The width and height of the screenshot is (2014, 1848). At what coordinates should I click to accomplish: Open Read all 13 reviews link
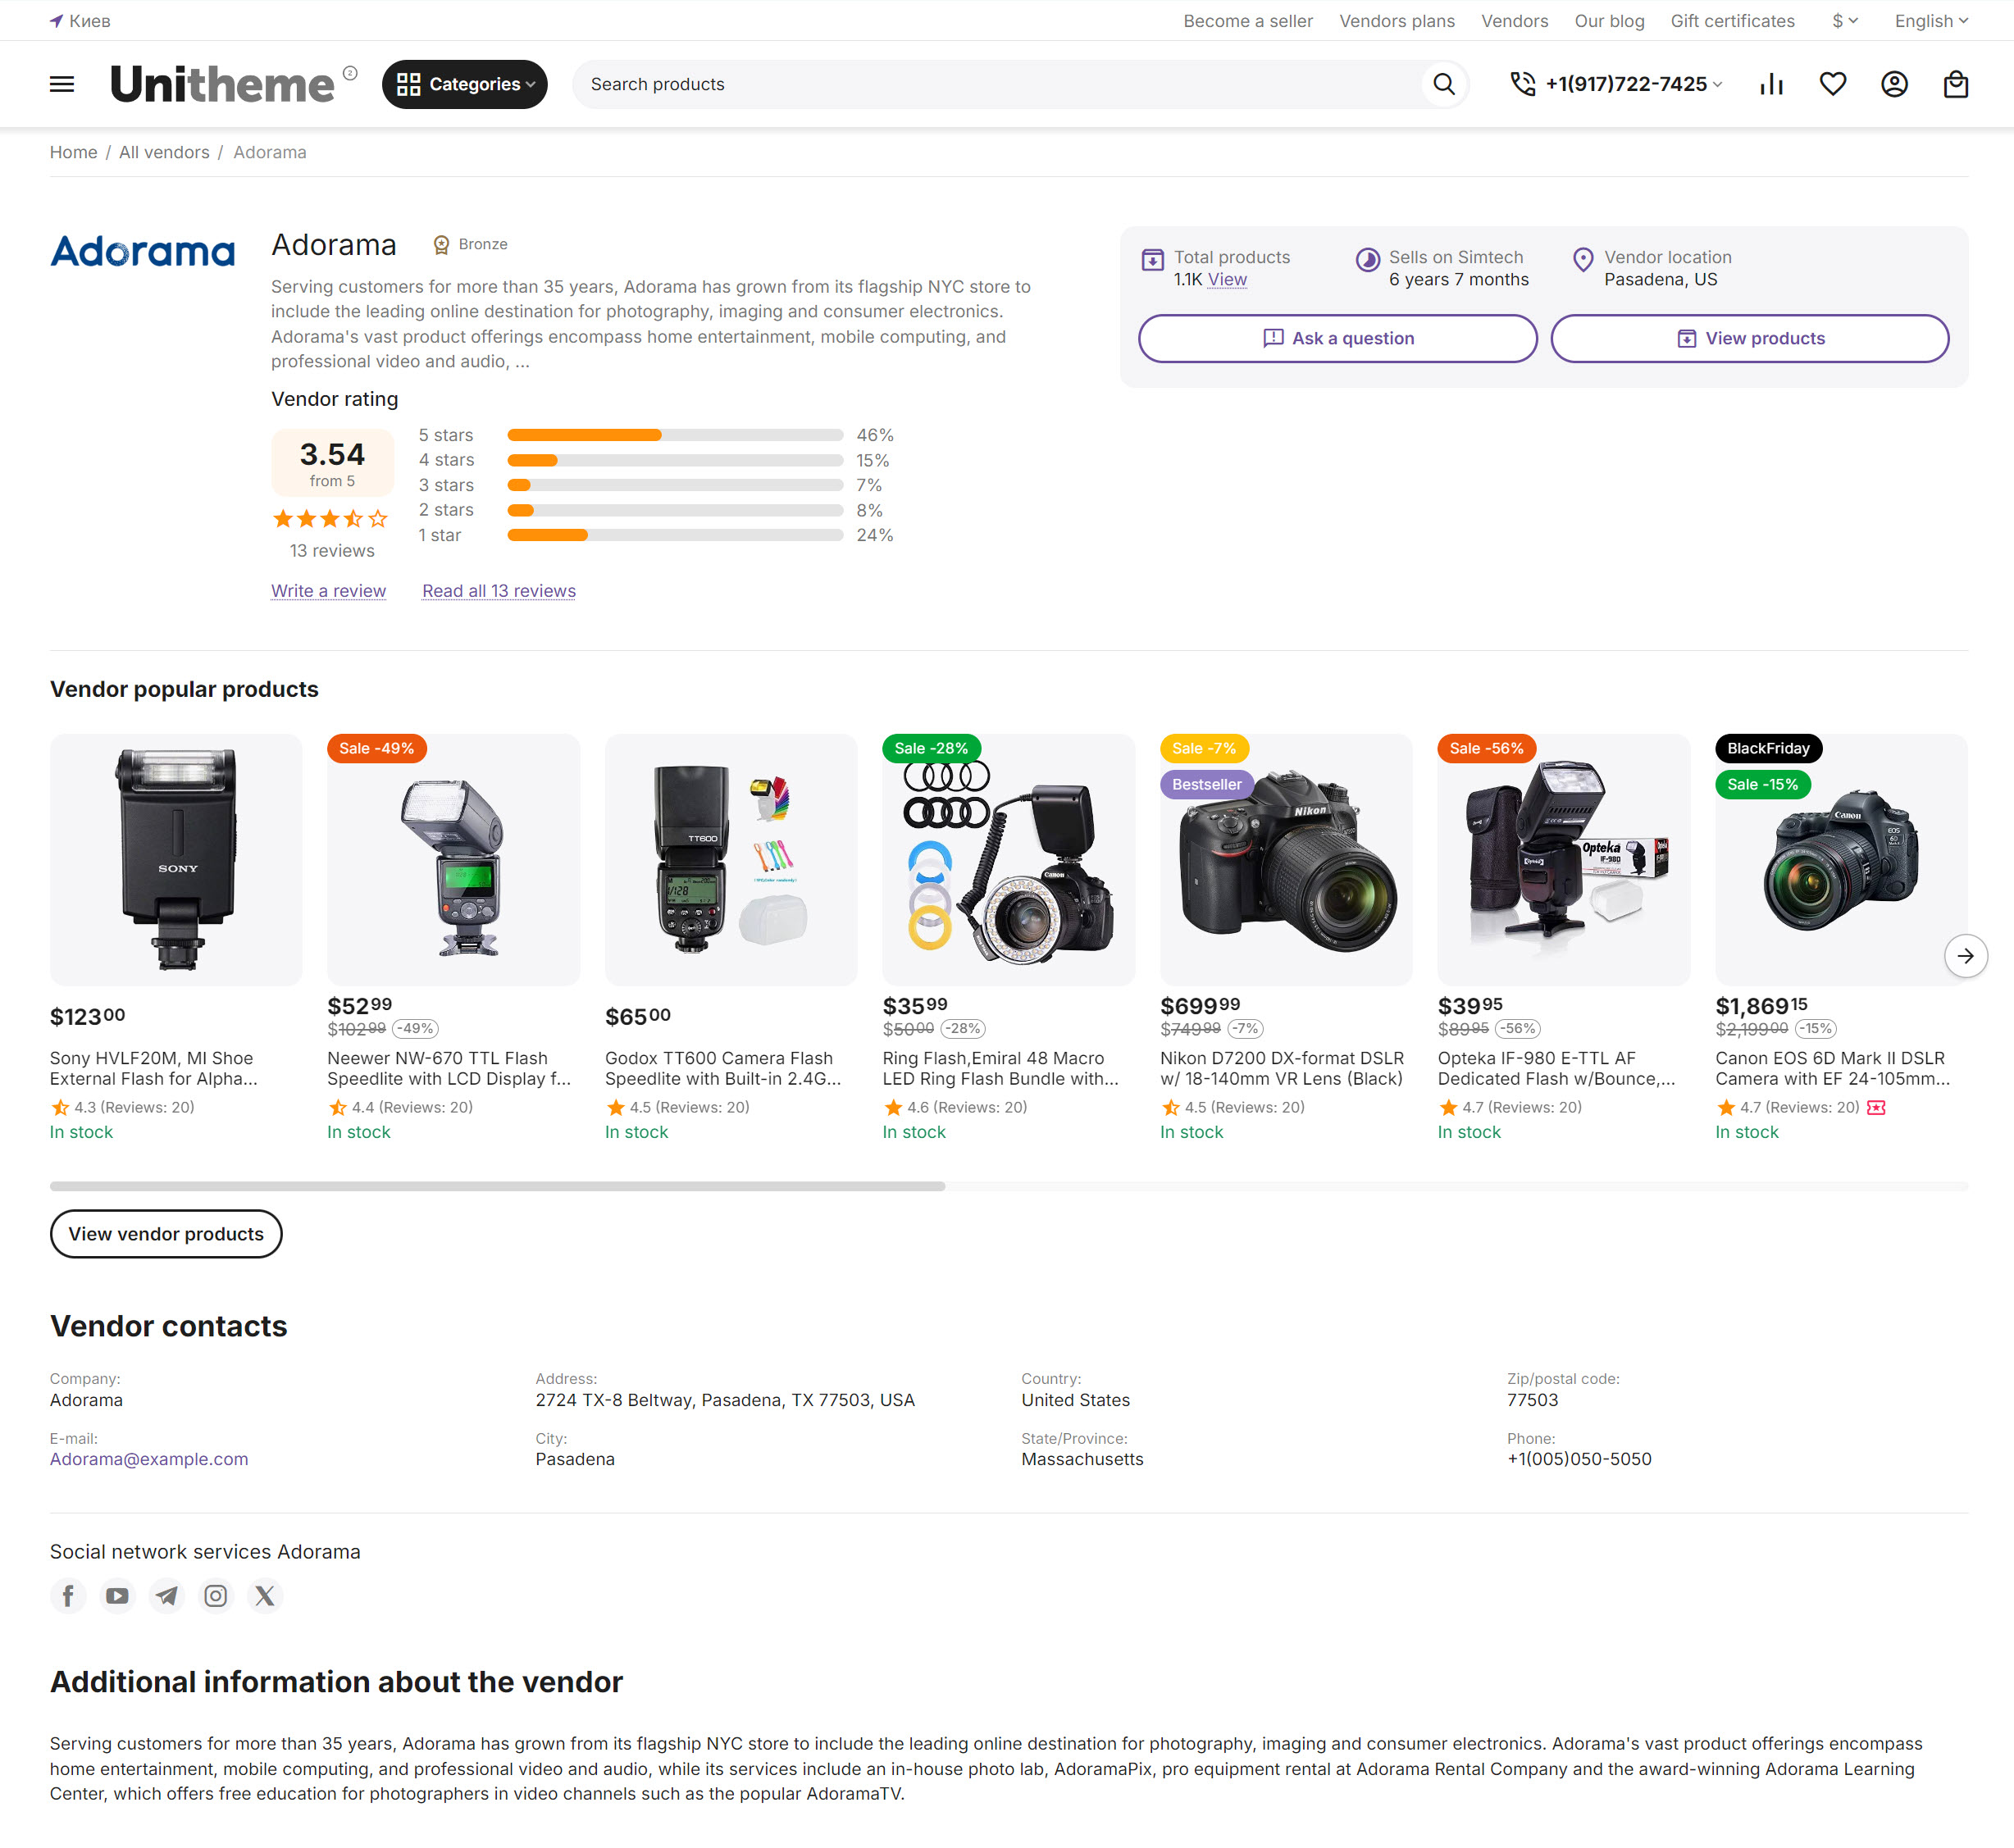tap(498, 590)
